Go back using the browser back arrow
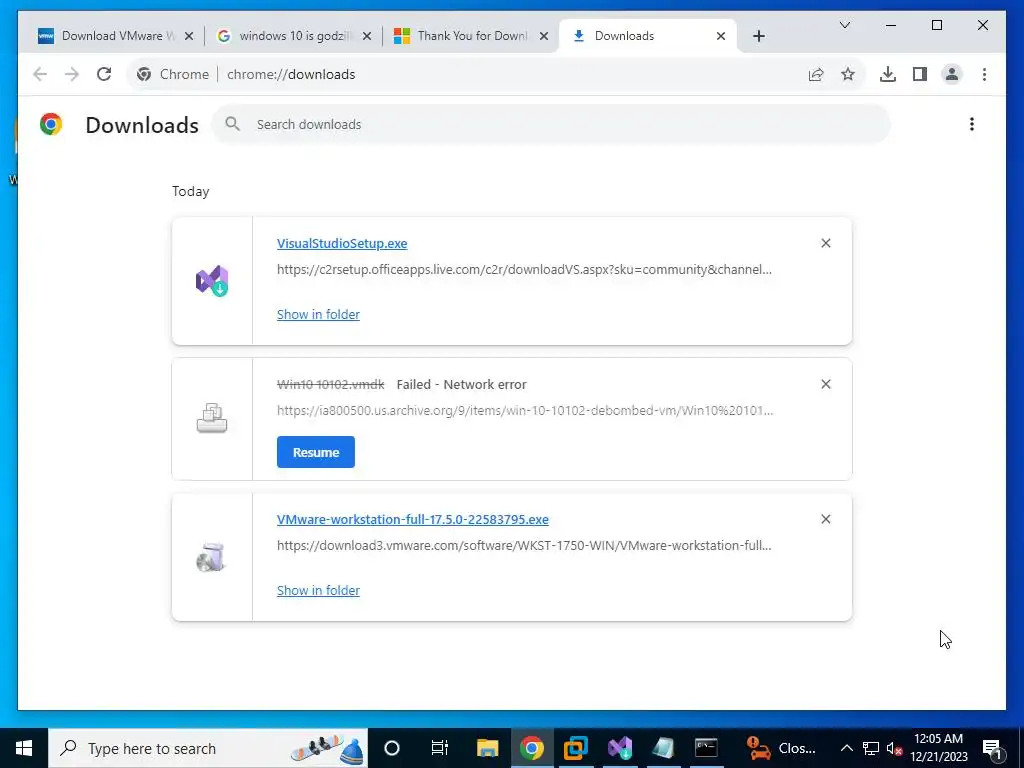This screenshot has width=1024, height=768. click(40, 74)
